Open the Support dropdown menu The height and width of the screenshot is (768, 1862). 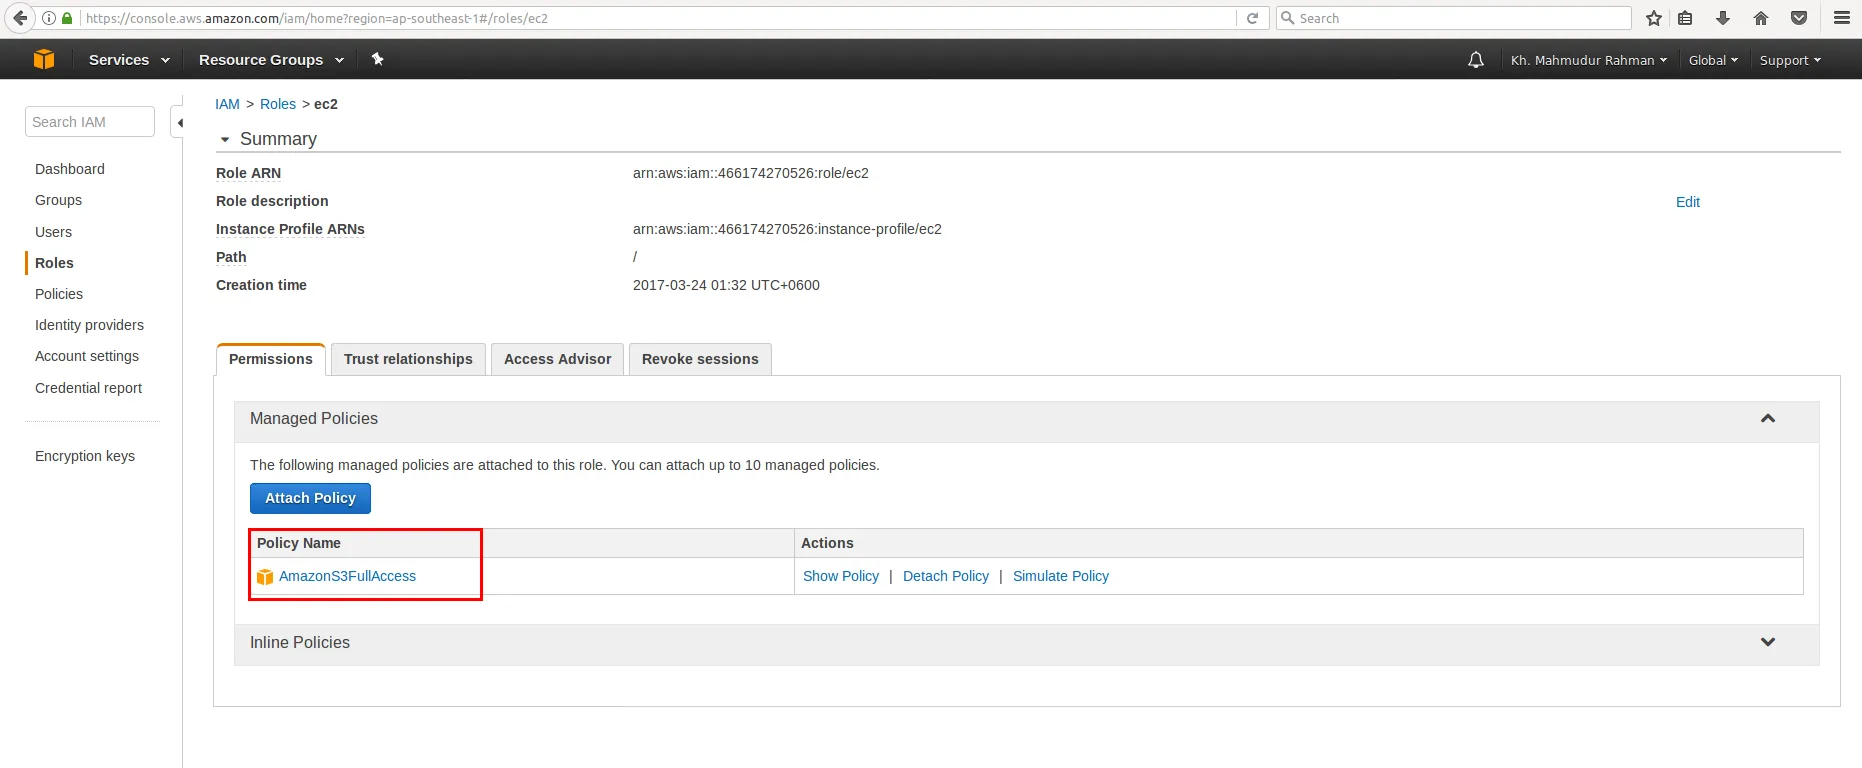1790,60
